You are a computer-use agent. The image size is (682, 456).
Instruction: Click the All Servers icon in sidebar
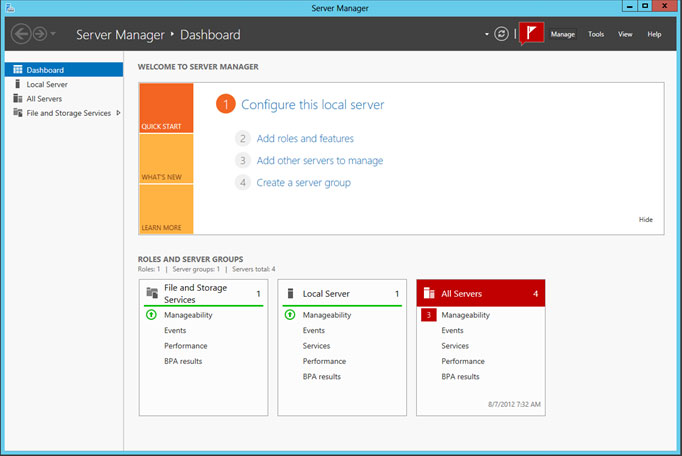point(17,98)
